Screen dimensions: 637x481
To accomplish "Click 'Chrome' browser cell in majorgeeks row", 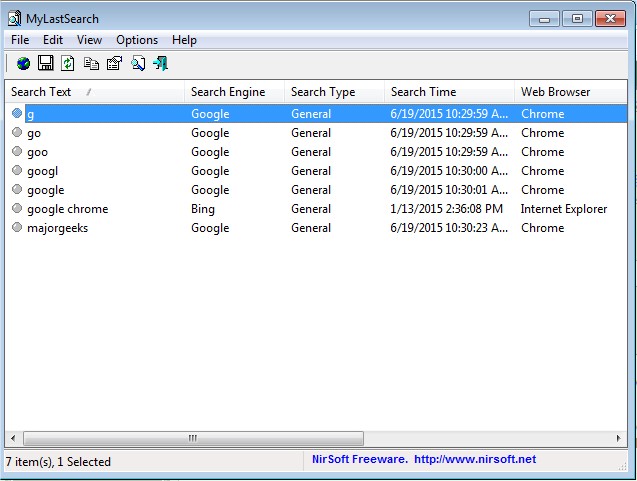I will click(542, 228).
